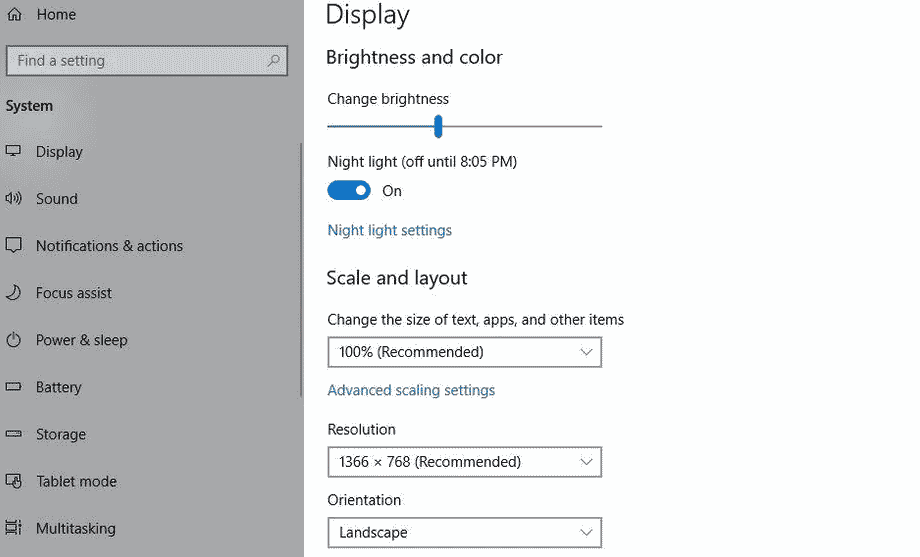Click the Display monitor icon
Image resolution: width=920 pixels, height=557 pixels.
tap(13, 151)
